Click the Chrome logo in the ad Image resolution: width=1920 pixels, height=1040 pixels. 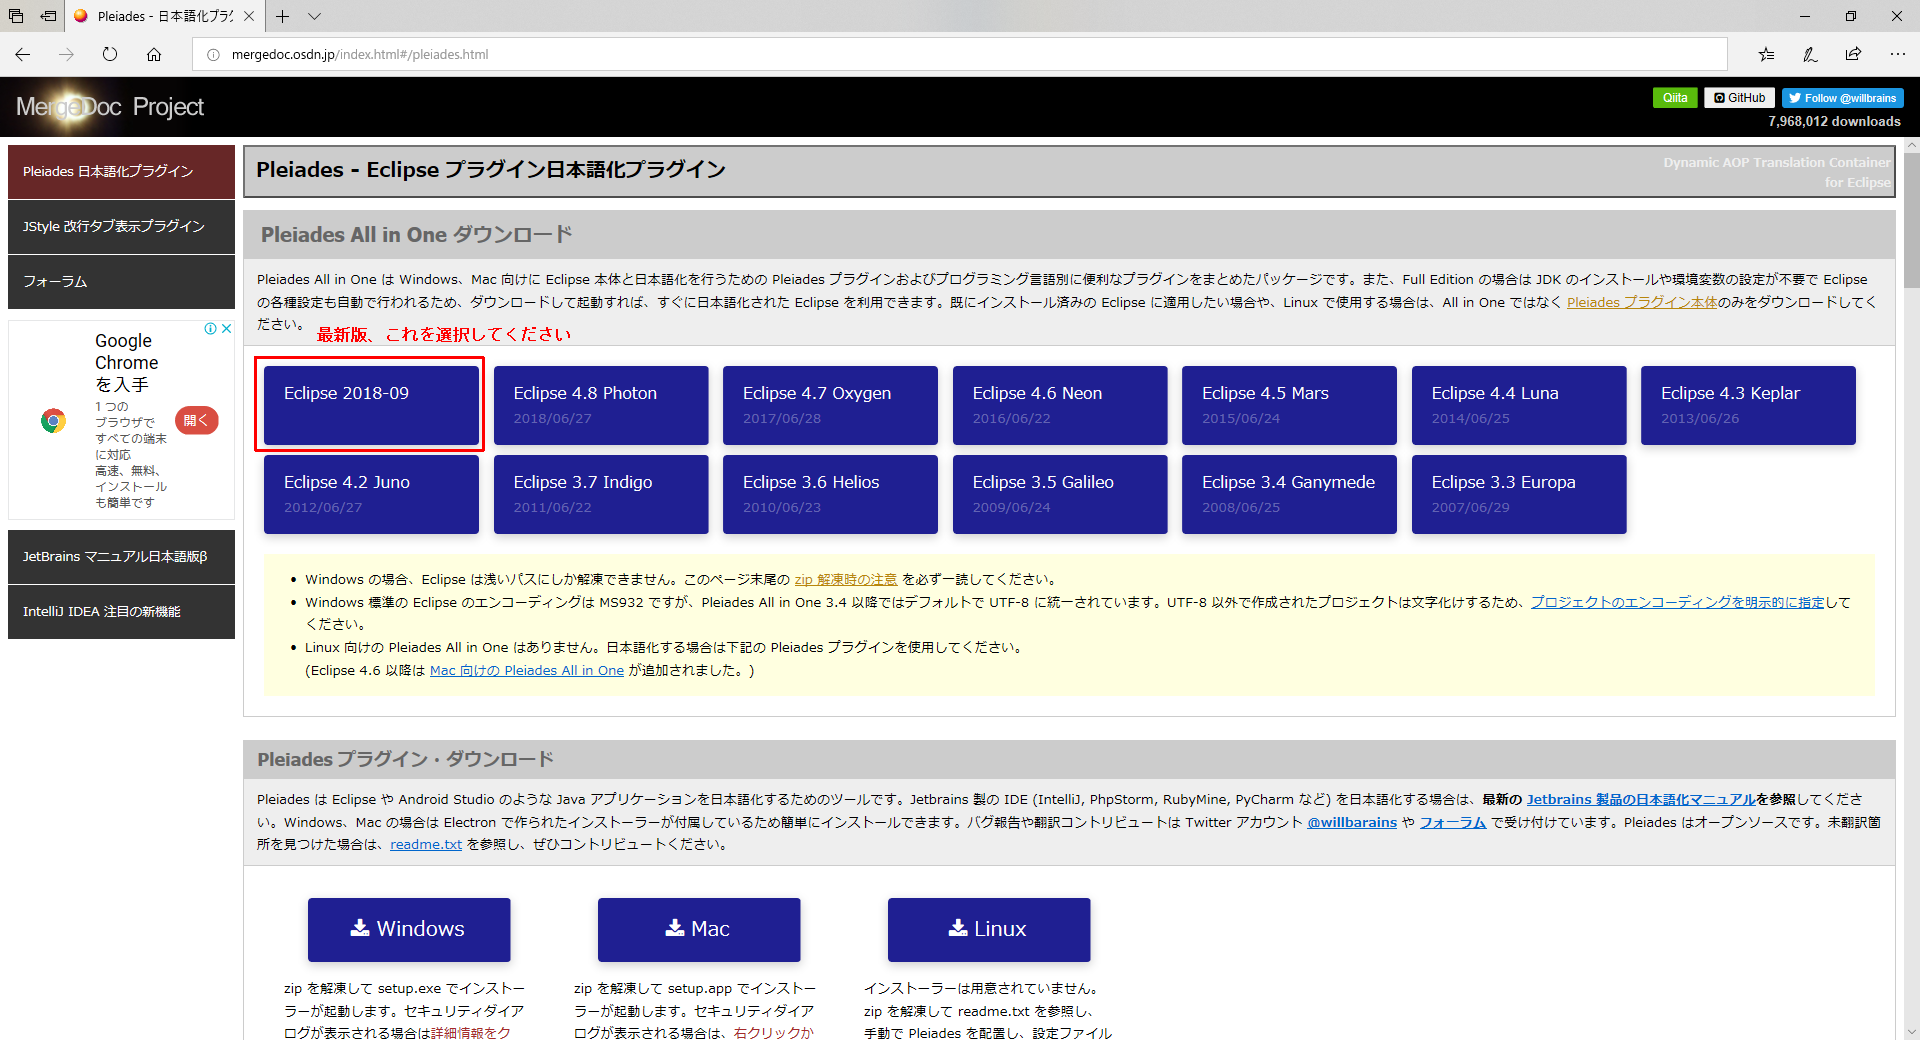point(53,421)
